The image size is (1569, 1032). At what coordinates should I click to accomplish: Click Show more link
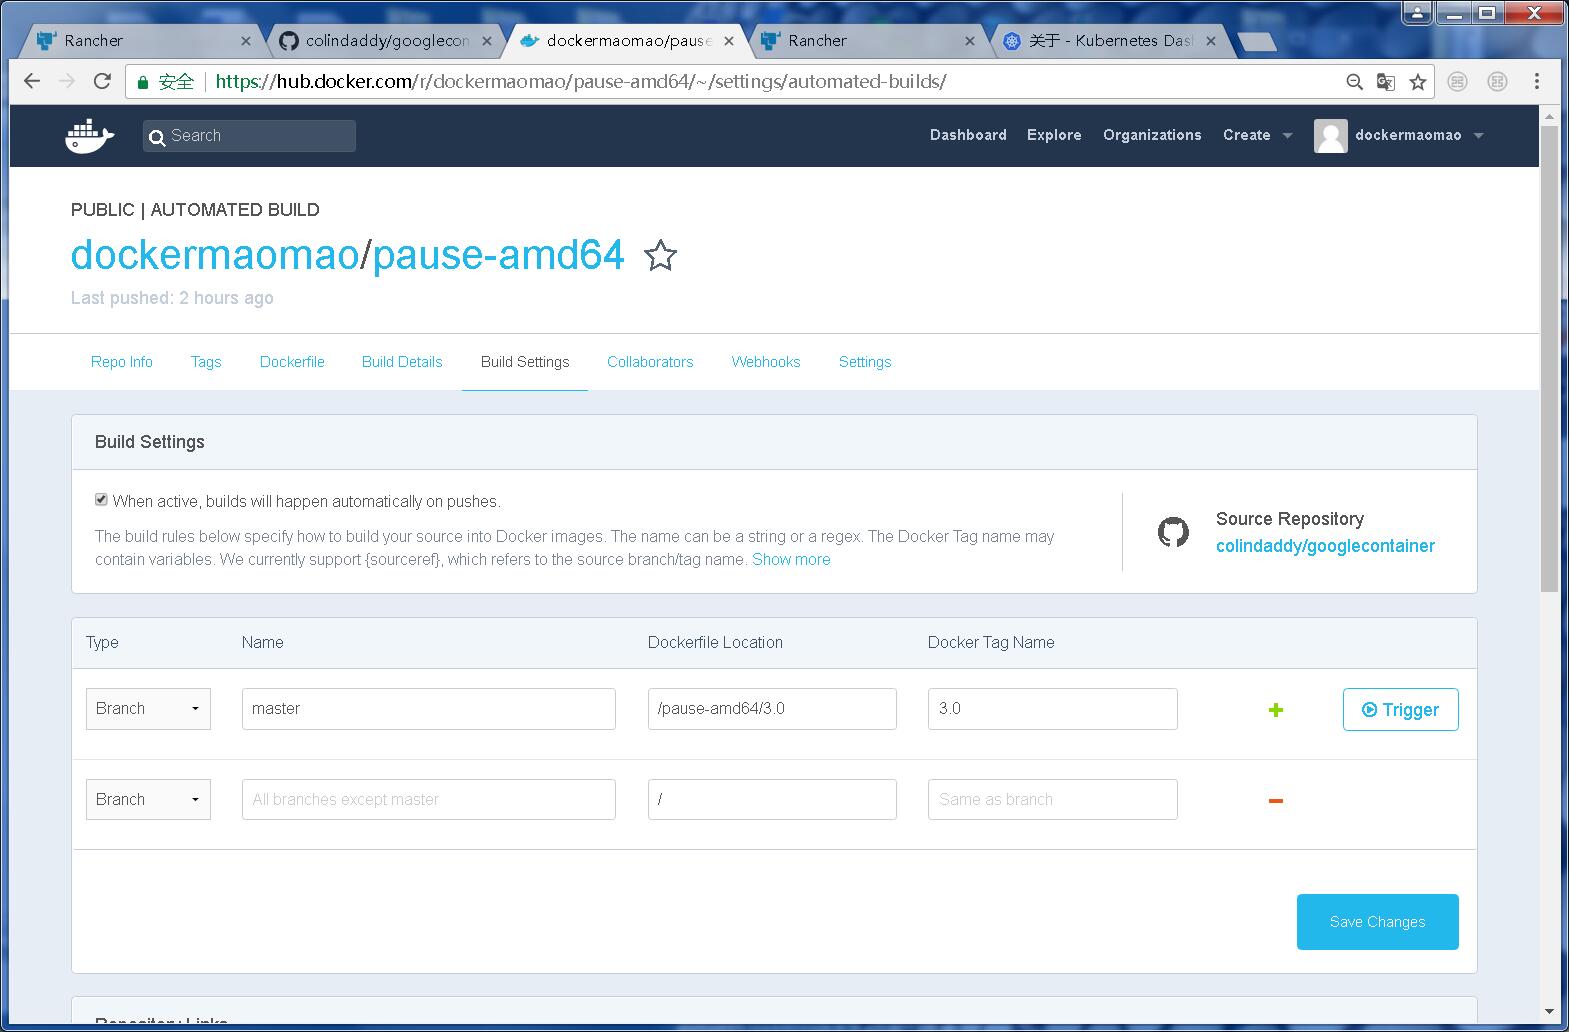coord(791,560)
